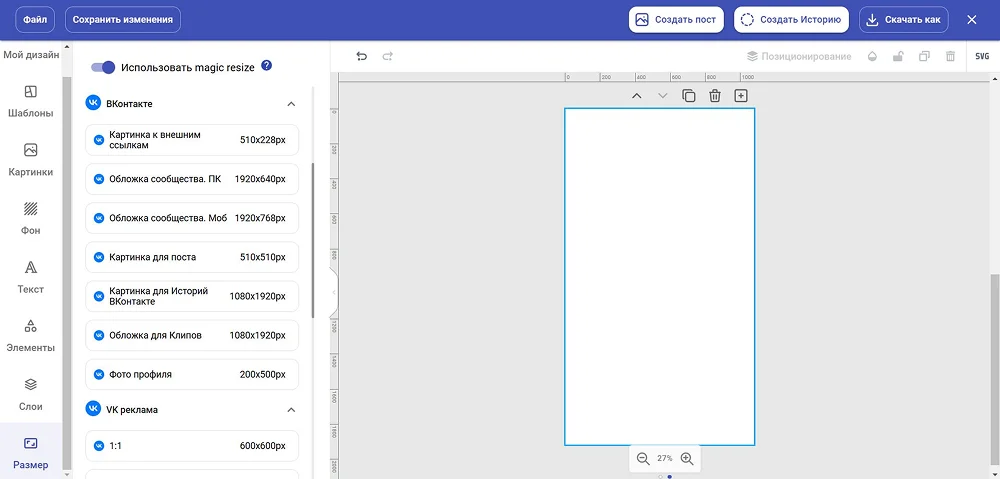Select Обложка сообщества. ПК size
This screenshot has height=479, width=1000.
(x=192, y=179)
